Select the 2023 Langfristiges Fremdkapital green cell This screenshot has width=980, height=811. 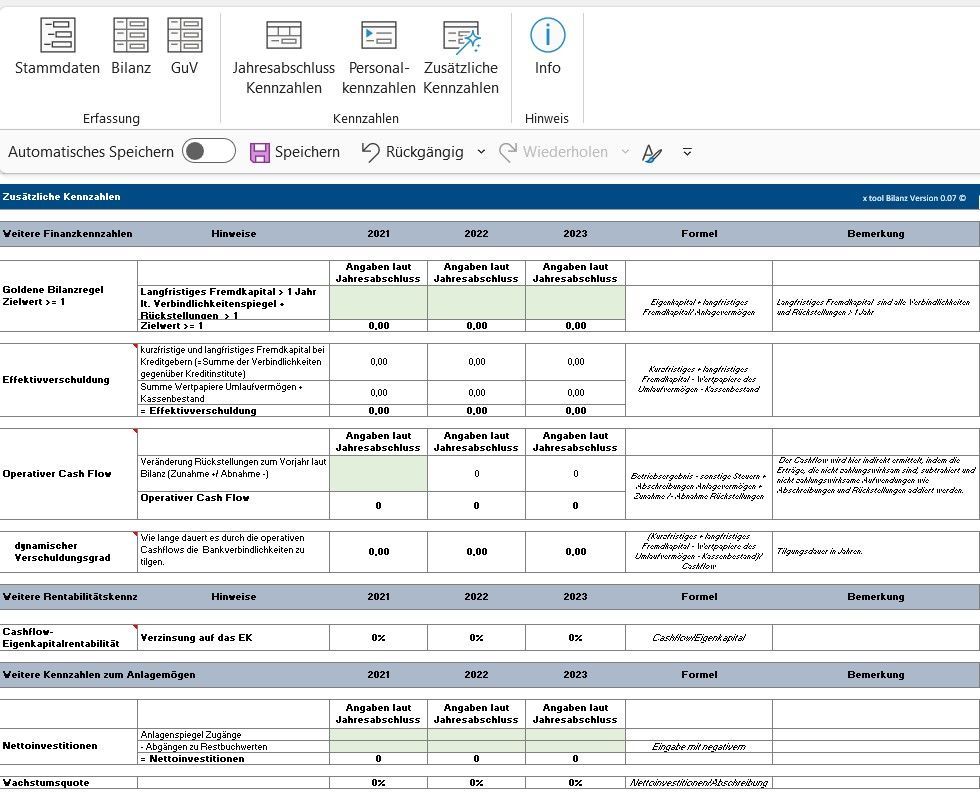[576, 302]
